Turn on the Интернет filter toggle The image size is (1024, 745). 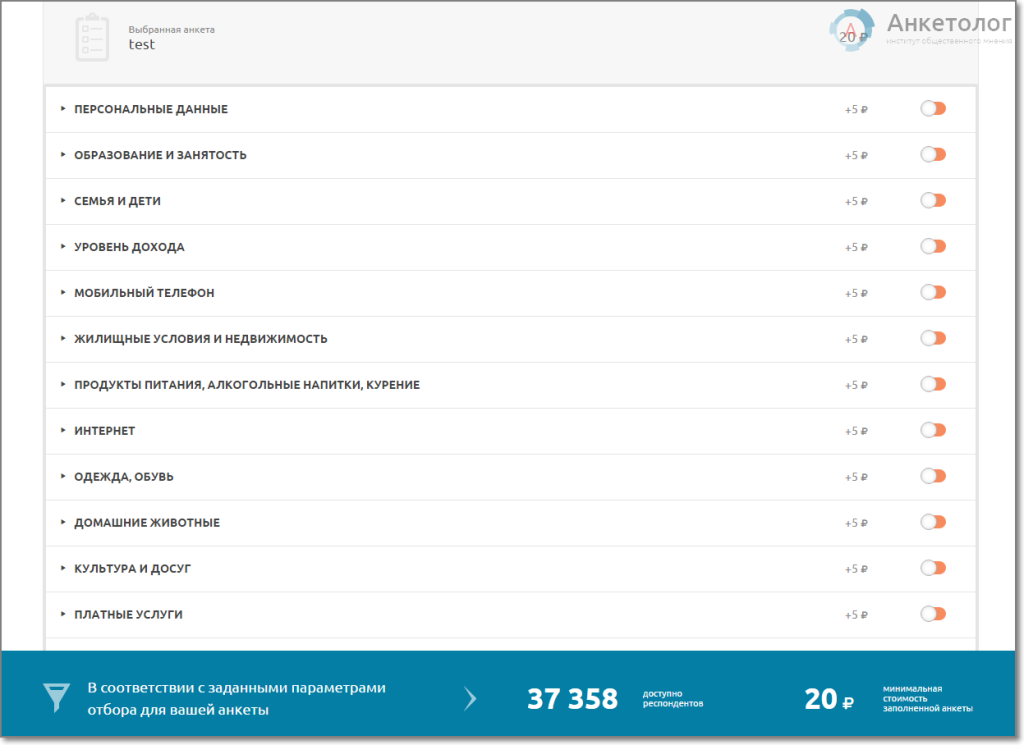point(932,431)
